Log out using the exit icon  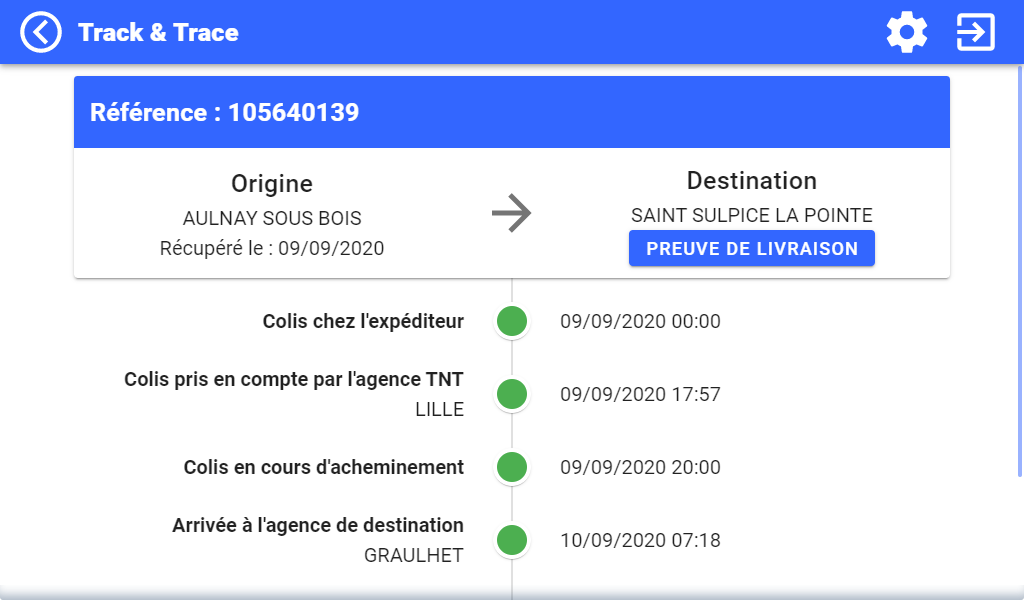point(976,32)
